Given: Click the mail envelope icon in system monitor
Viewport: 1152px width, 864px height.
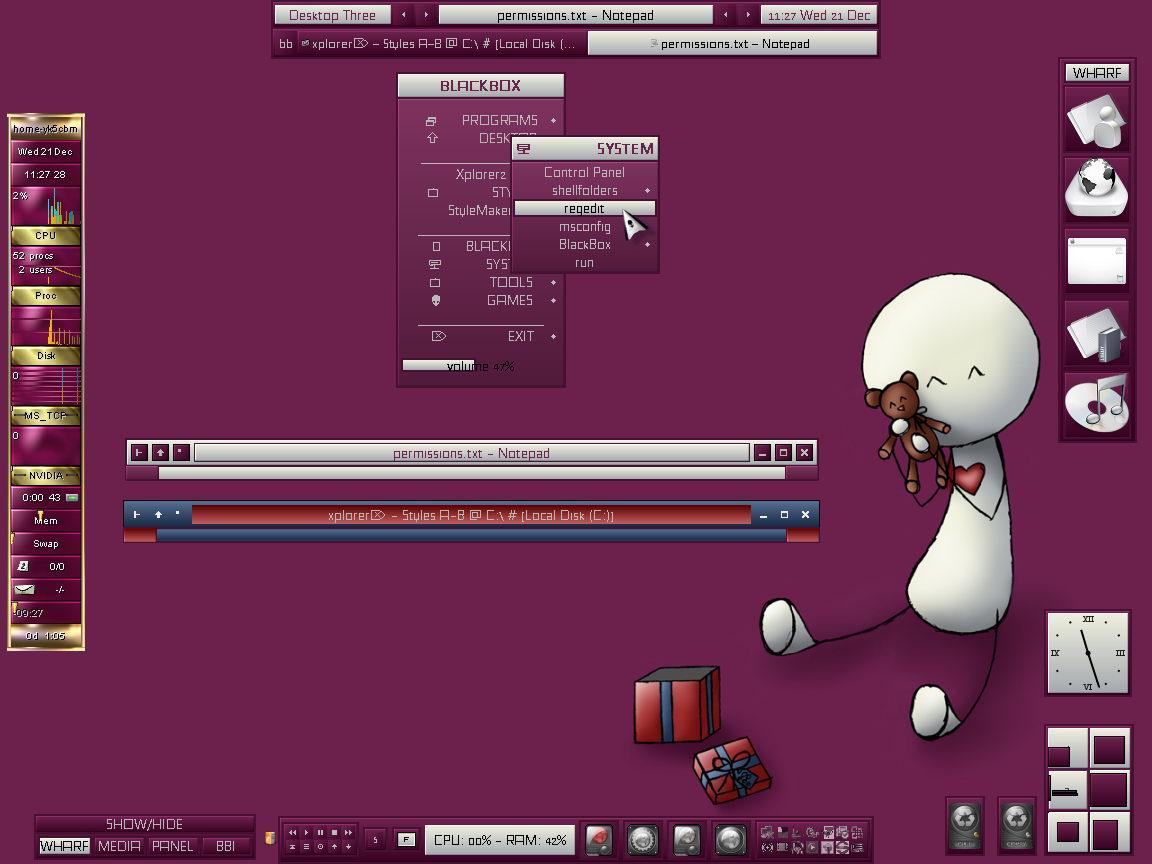Looking at the screenshot, I should [x=25, y=589].
